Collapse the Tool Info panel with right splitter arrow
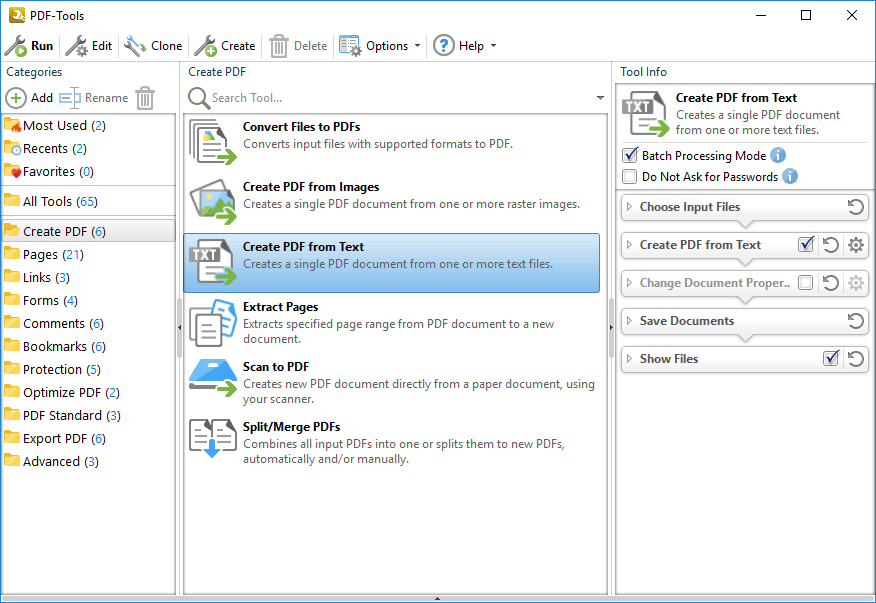The image size is (876, 603). pyautogui.click(x=611, y=327)
